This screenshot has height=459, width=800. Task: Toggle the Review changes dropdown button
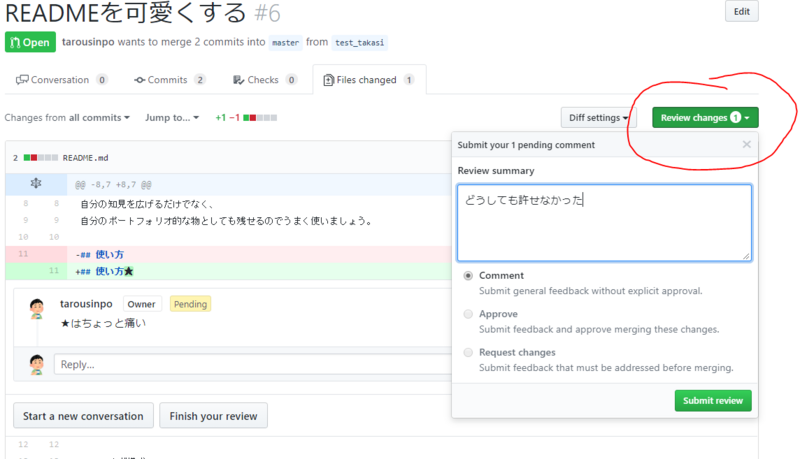click(705, 118)
